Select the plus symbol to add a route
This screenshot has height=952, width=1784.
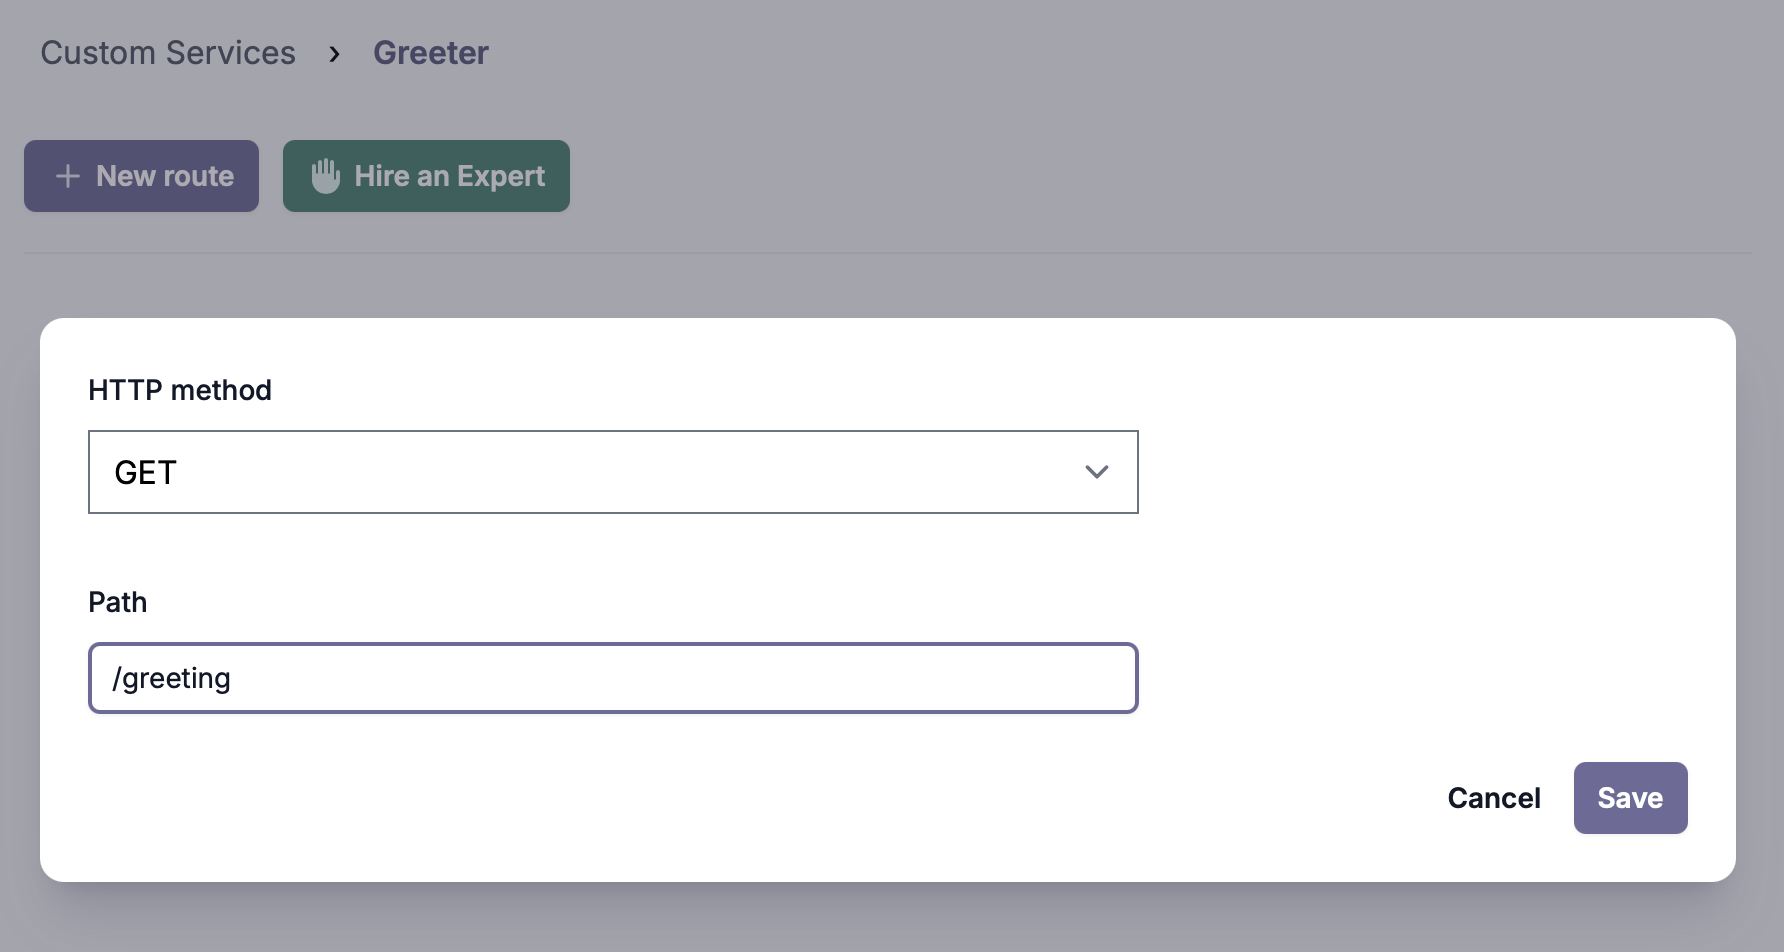click(66, 176)
